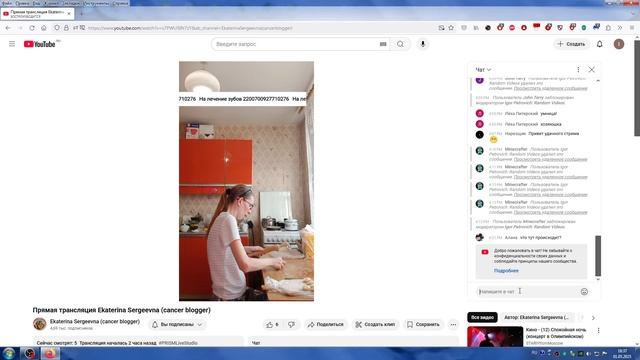Screen dimensions: 640x360
Task: Select the Все видео filter chip
Action: [482, 317]
